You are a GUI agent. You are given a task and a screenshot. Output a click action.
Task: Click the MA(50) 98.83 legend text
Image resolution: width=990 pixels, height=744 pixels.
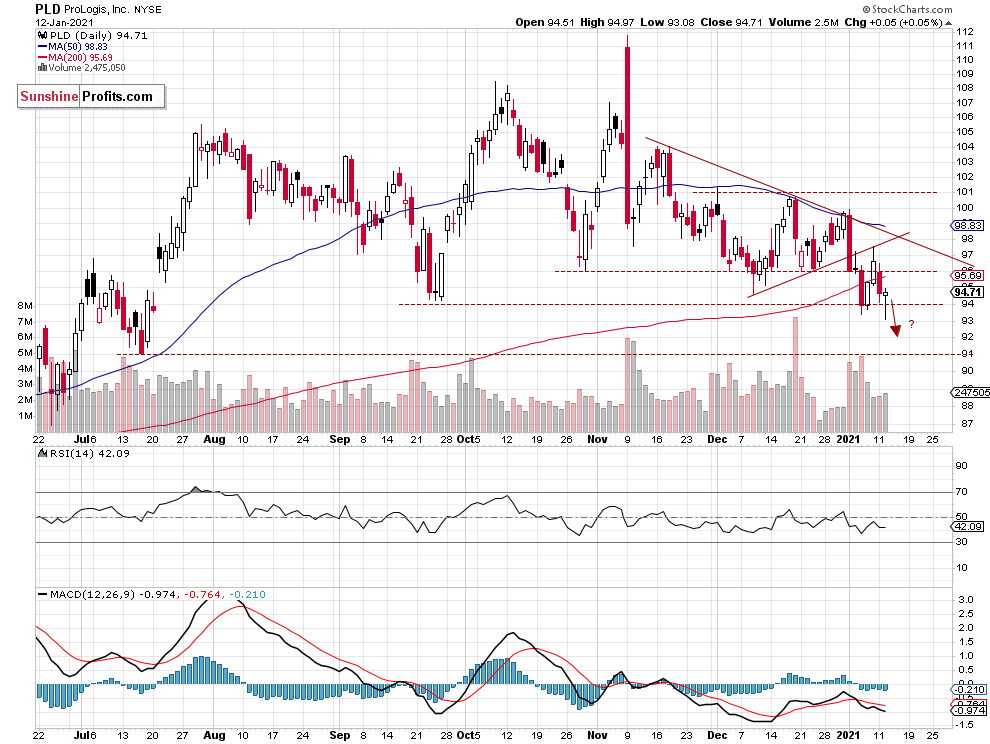coord(78,47)
